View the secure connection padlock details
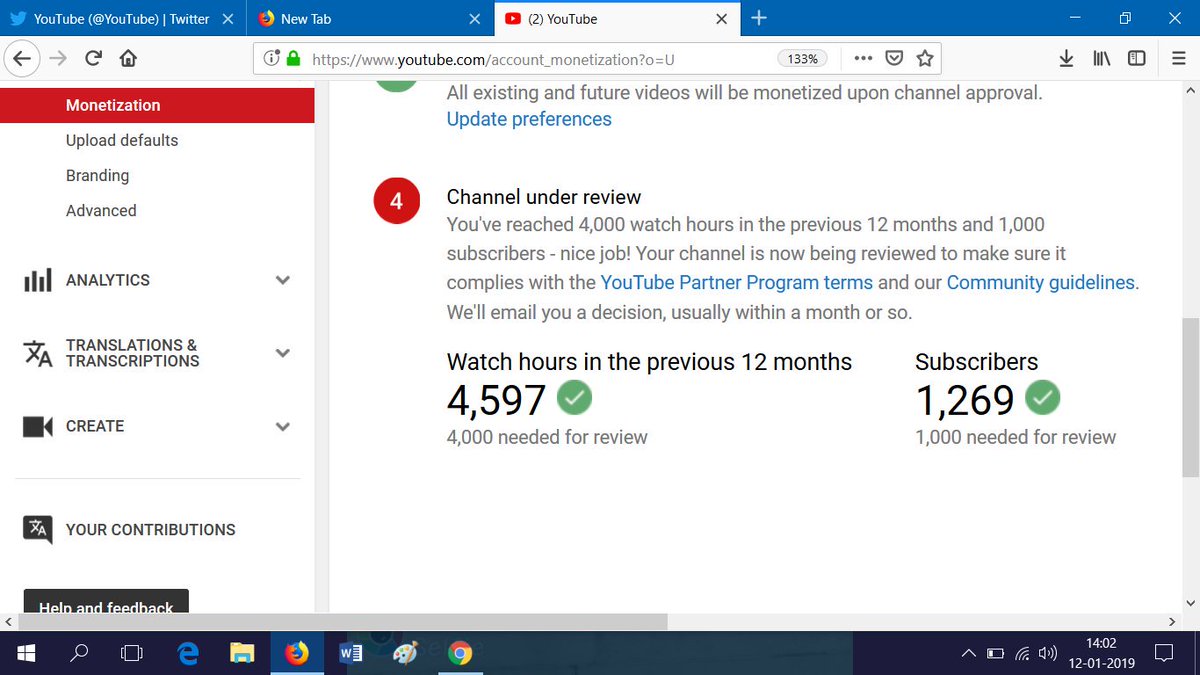 [x=293, y=59]
